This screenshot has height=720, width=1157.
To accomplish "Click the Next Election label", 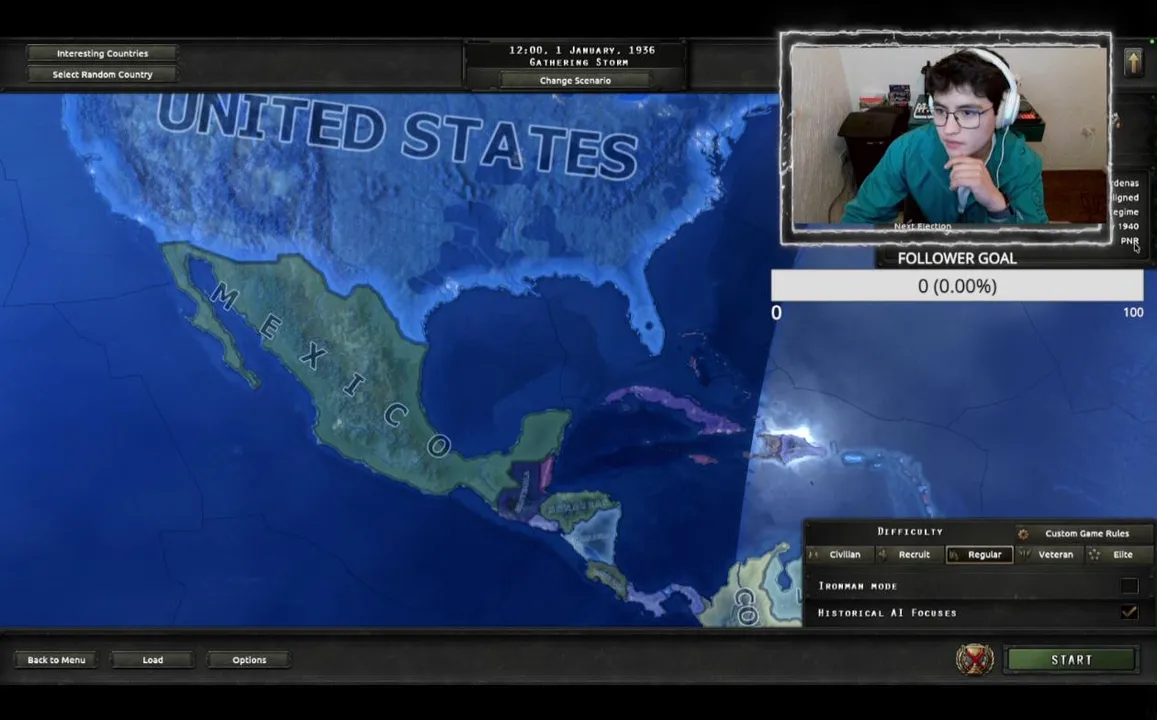I will click(922, 226).
